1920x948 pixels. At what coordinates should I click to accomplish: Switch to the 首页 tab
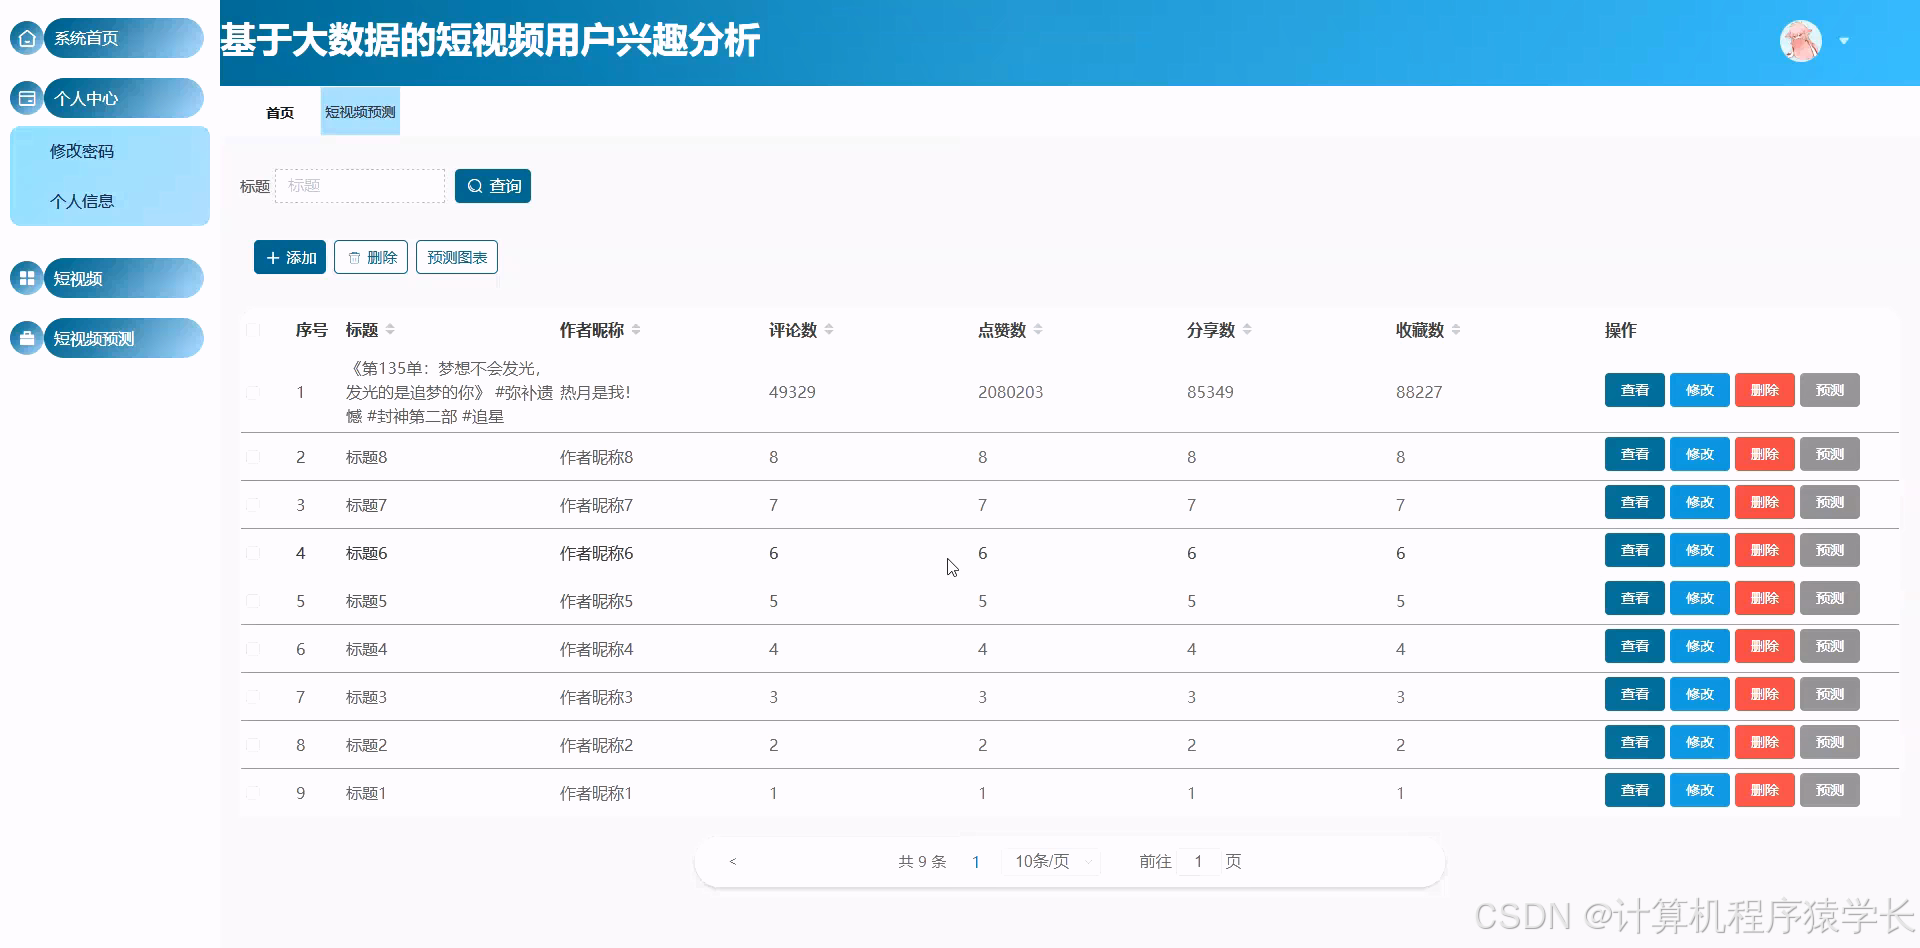click(x=279, y=112)
